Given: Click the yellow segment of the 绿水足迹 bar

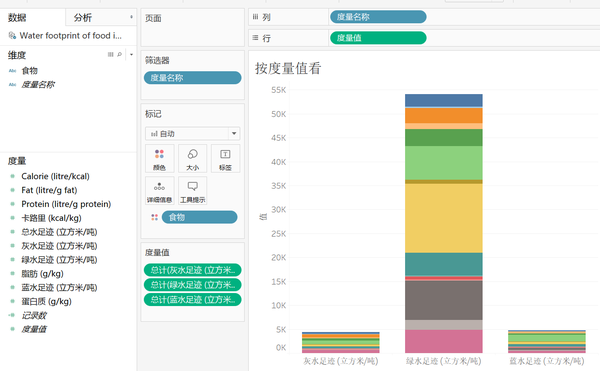Looking at the screenshot, I should 444,218.
